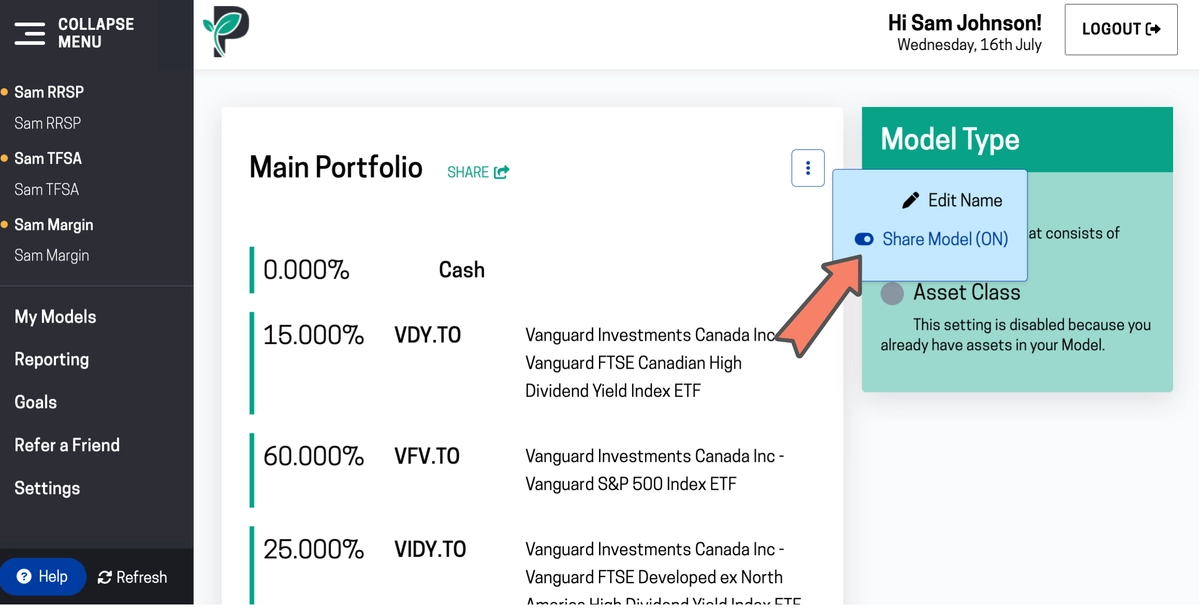1199x611 pixels.
Task: Select the Sam TFSA group heading
Action: (47, 158)
